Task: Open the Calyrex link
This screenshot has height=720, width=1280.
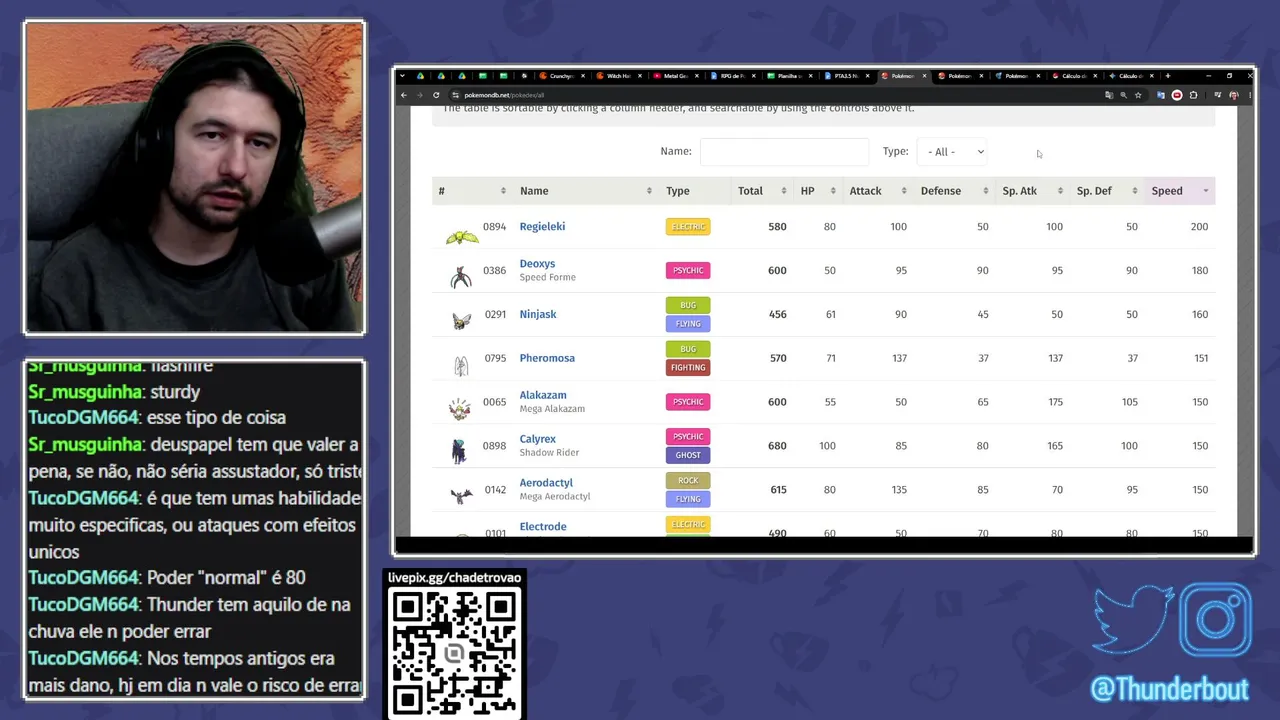Action: click(x=538, y=439)
